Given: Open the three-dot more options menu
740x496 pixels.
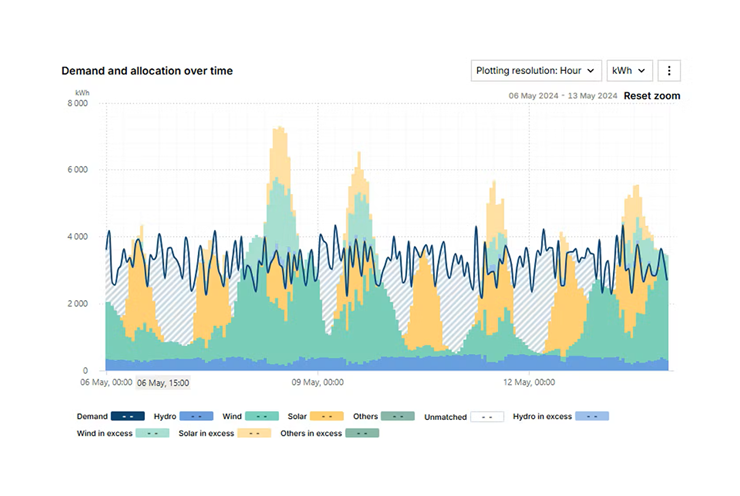Looking at the screenshot, I should click(x=670, y=71).
